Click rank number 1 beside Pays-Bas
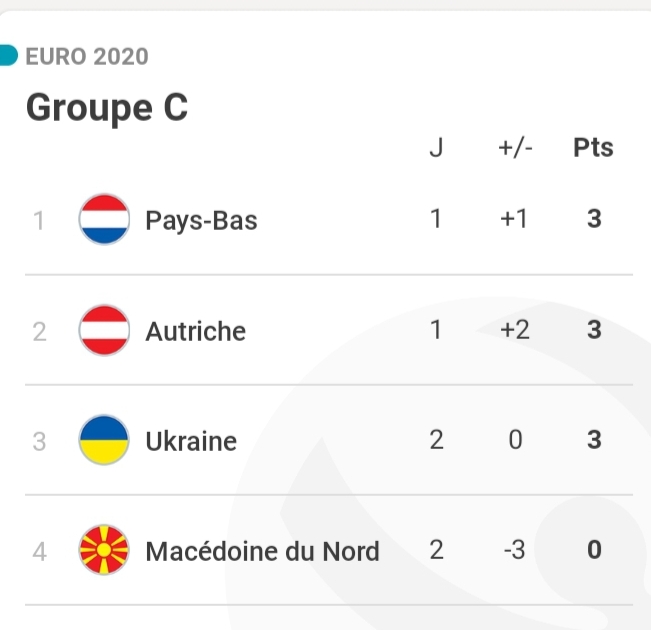The height and width of the screenshot is (630, 651). (39, 220)
